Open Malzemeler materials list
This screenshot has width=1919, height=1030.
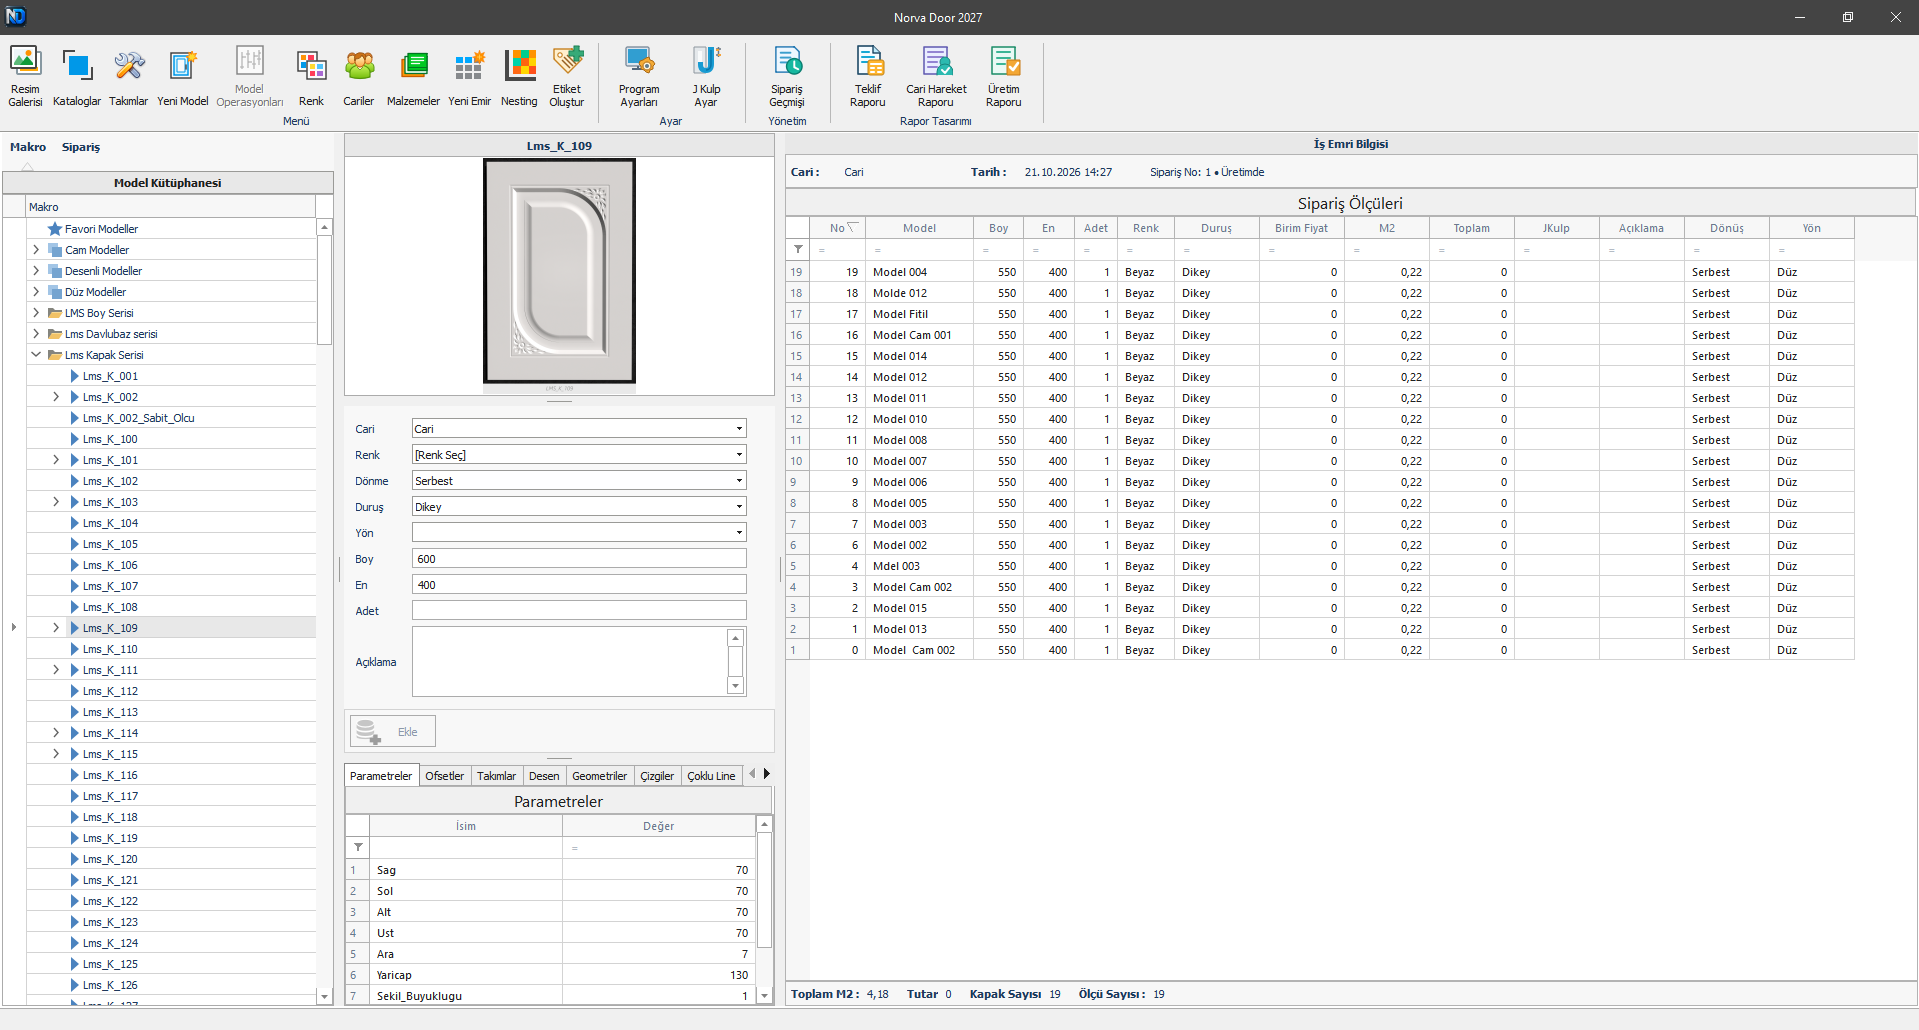413,76
